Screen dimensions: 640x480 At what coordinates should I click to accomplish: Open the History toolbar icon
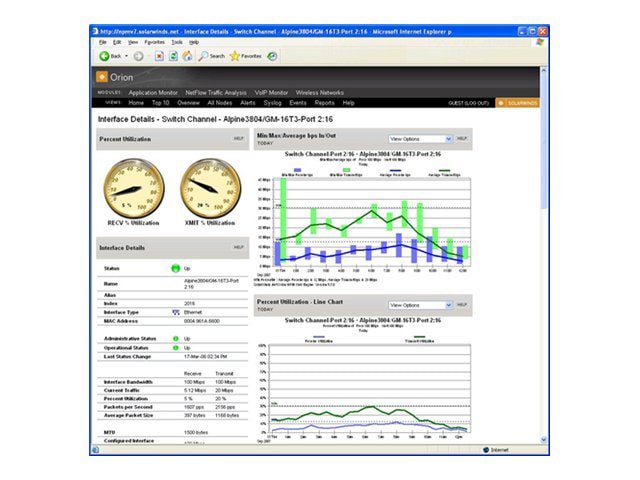pos(272,56)
